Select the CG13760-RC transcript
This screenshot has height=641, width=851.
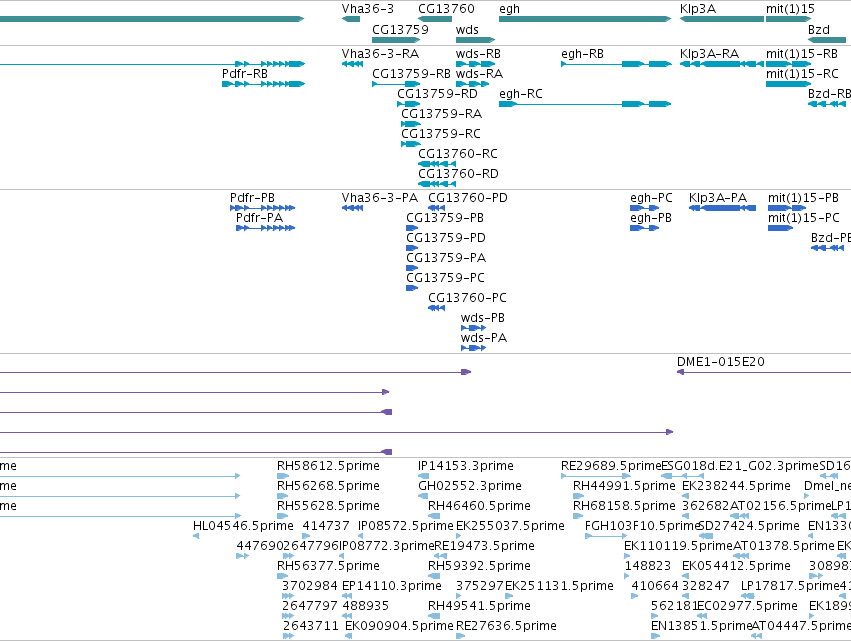pos(437,164)
